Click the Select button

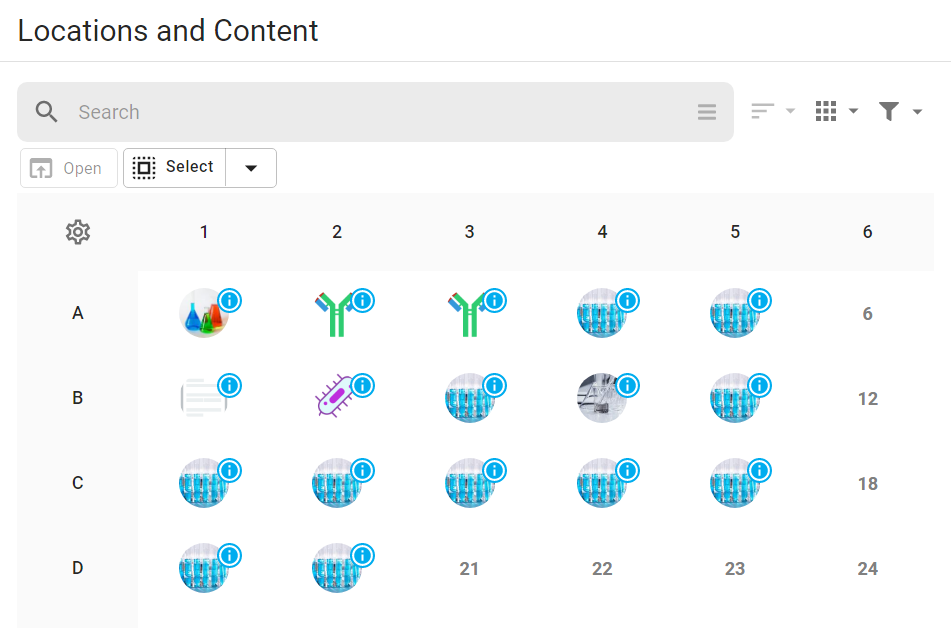pos(174,168)
